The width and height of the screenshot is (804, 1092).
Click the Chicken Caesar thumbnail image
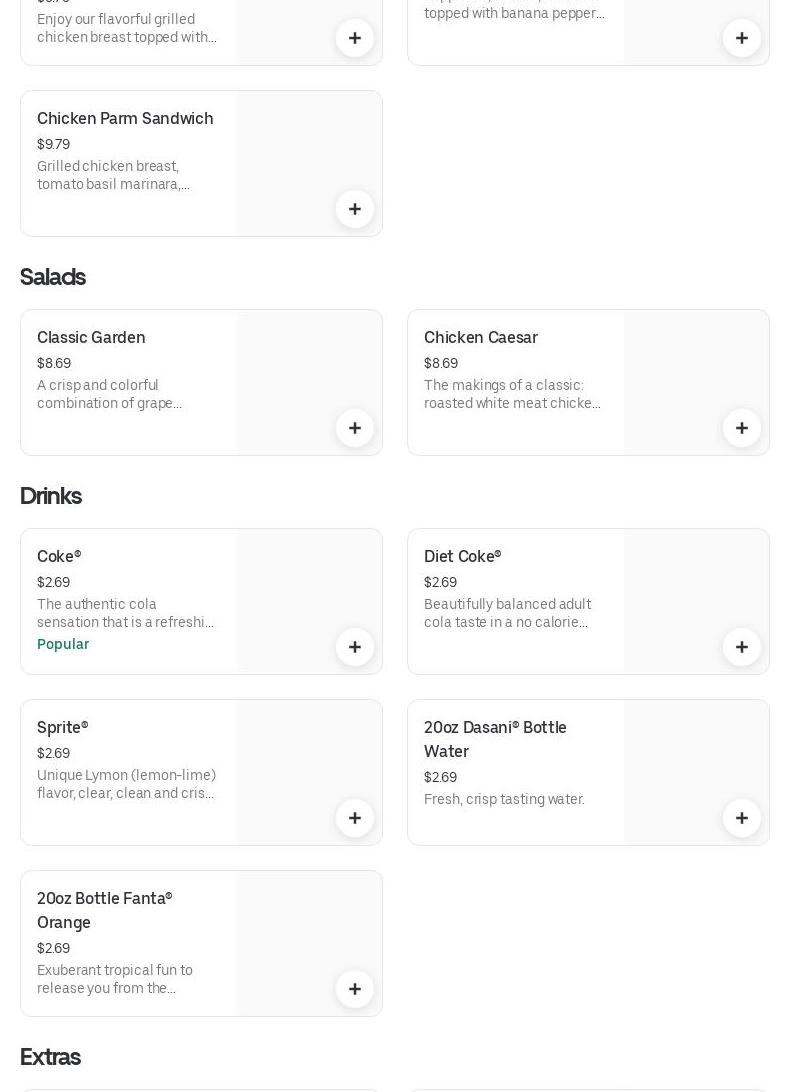[x=690, y=370]
